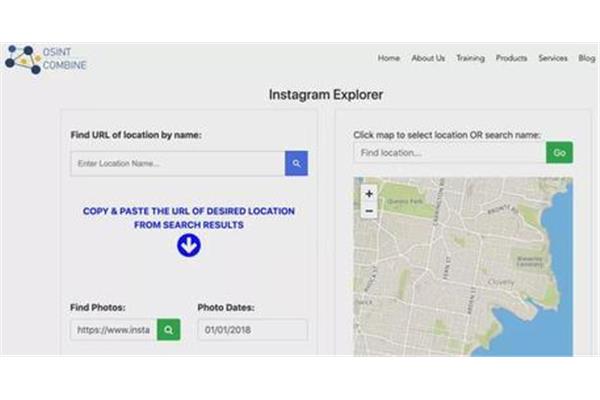600x400 pixels.
Task: Open the About Us page
Action: coord(428,58)
